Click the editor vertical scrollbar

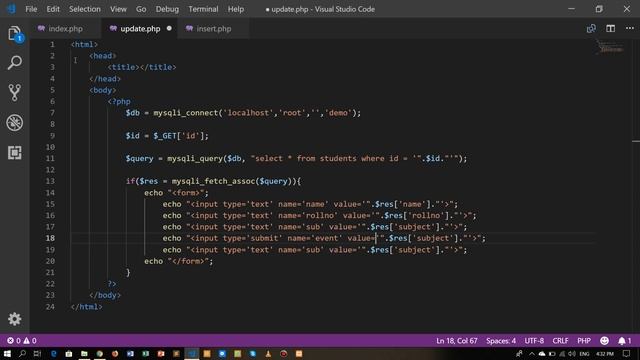point(636,186)
